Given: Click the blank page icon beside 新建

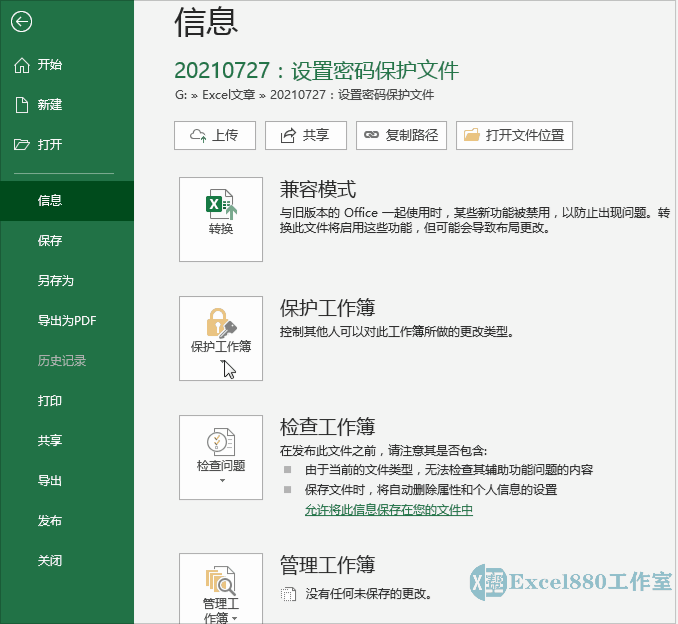Looking at the screenshot, I should coord(22,105).
